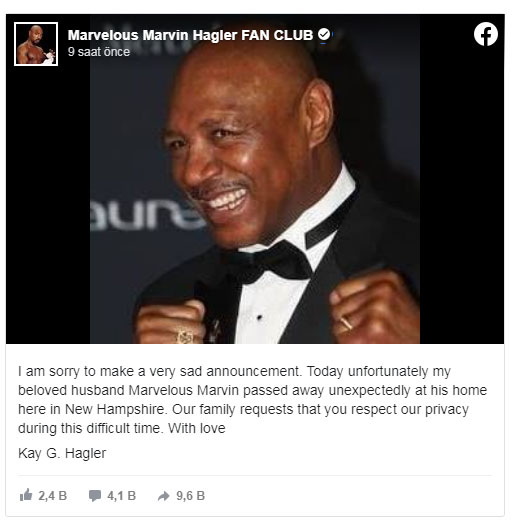Image resolution: width=518 pixels, height=527 pixels.
Task: Click the partial 'aure' logo behind man
Action: [145, 215]
